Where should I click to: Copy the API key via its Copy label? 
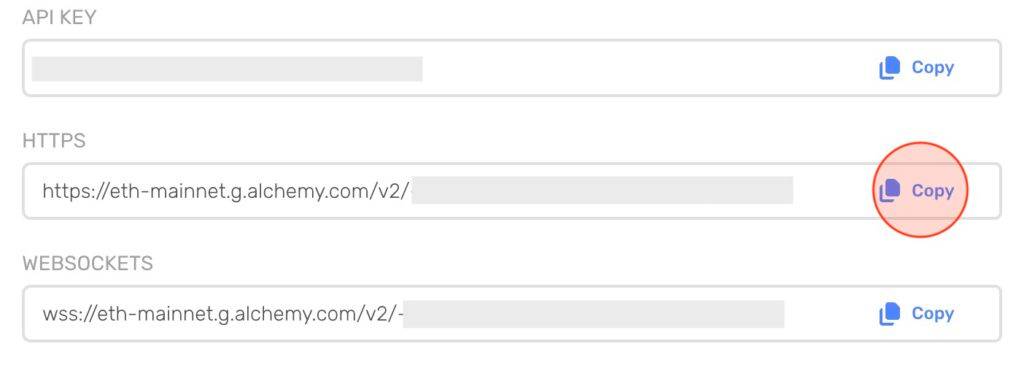pyautogui.click(x=933, y=67)
